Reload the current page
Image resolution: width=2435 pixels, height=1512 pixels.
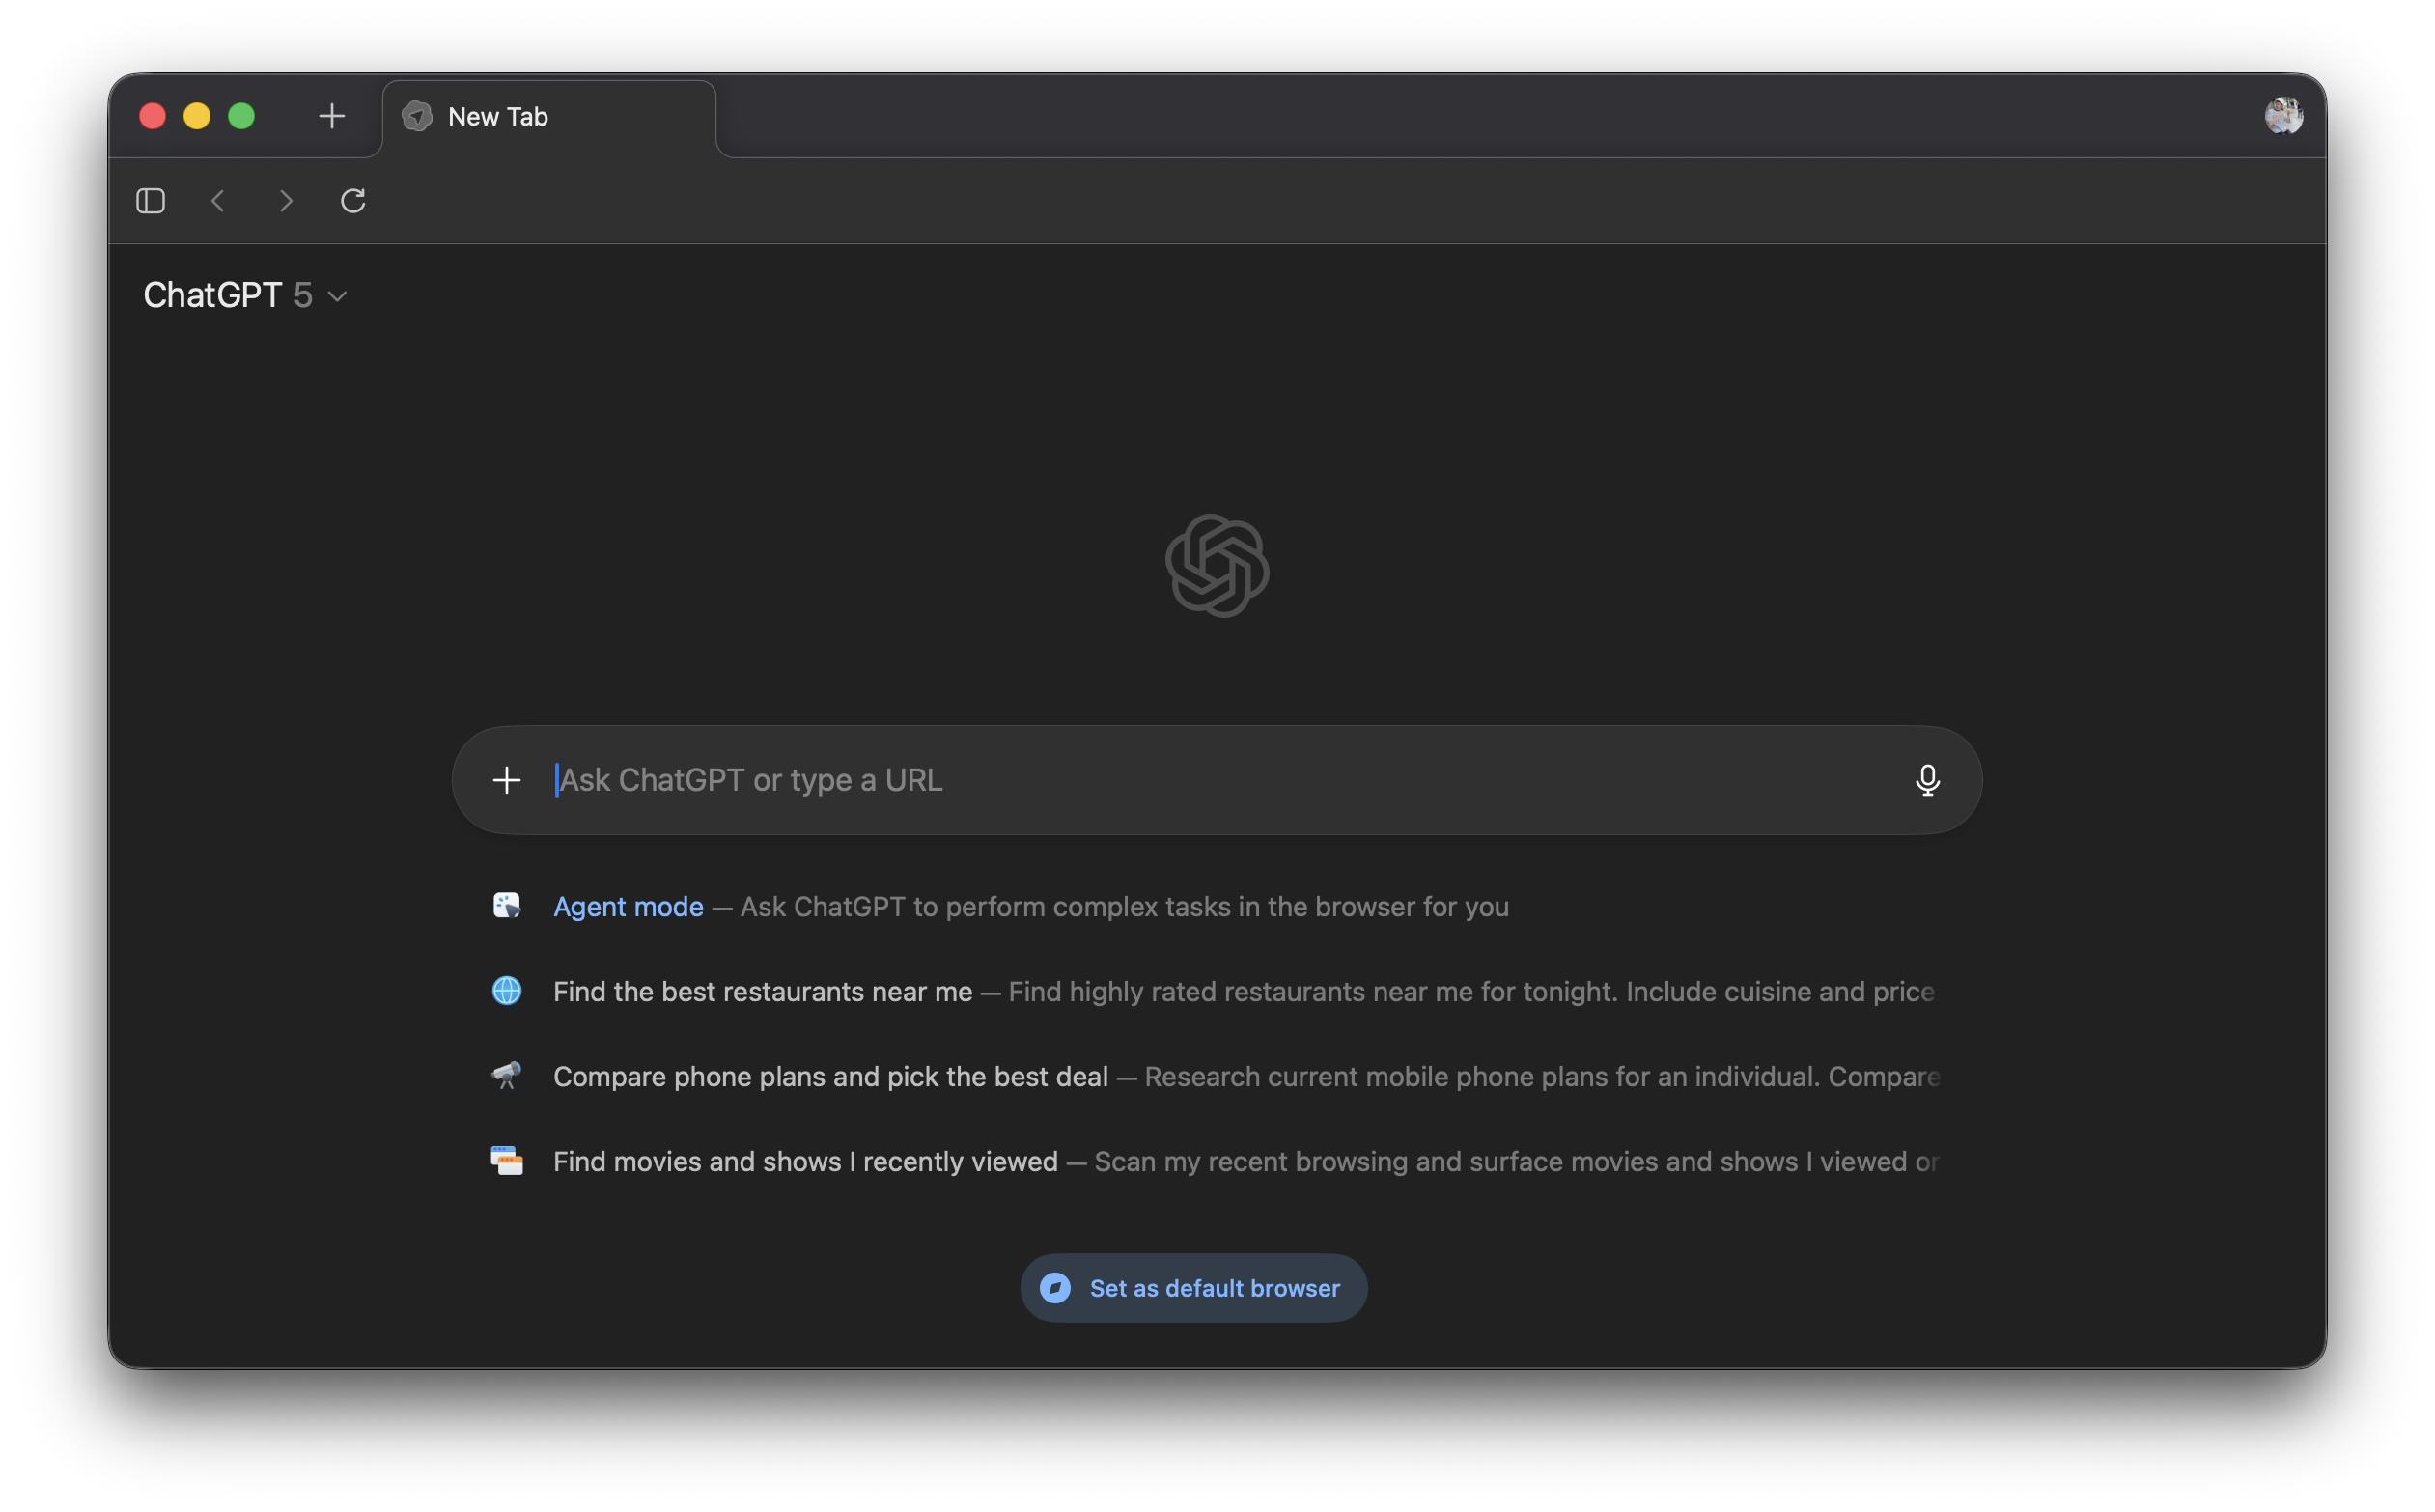353,201
